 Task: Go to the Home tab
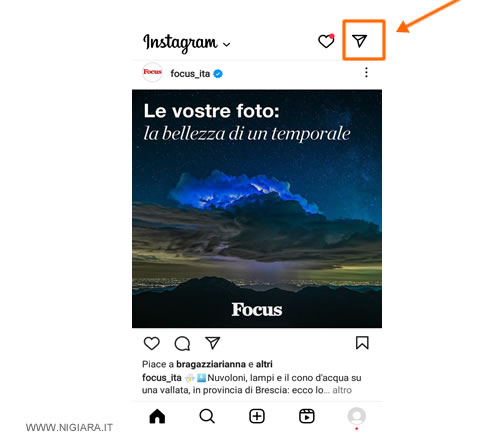click(157, 416)
